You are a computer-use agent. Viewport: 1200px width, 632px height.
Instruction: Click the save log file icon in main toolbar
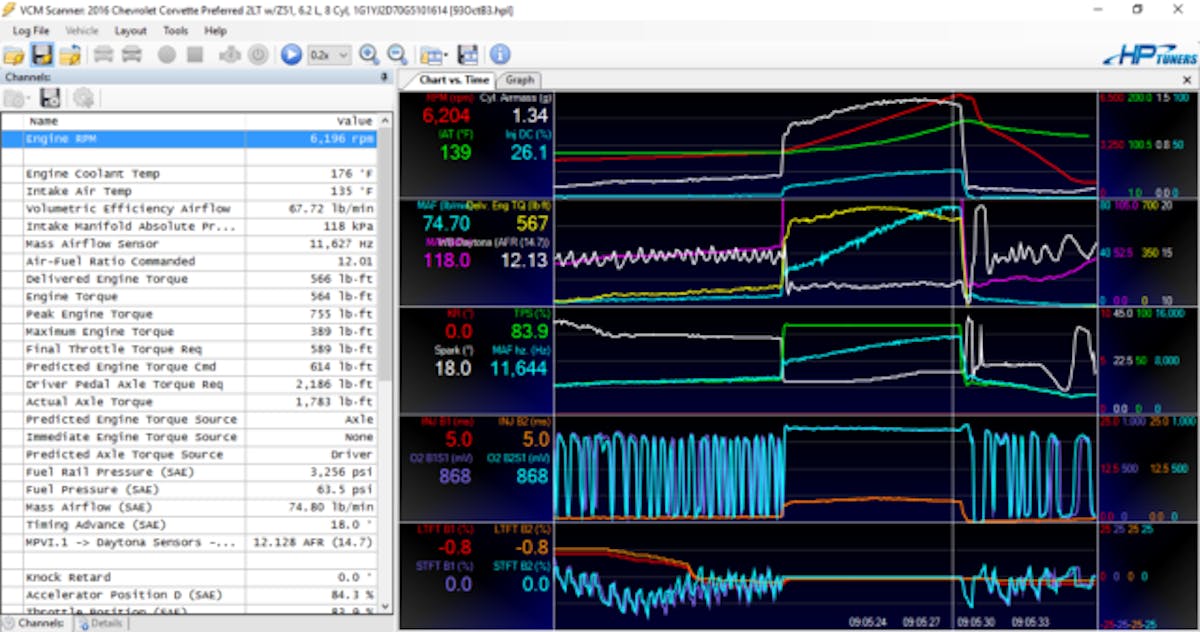click(x=42, y=55)
